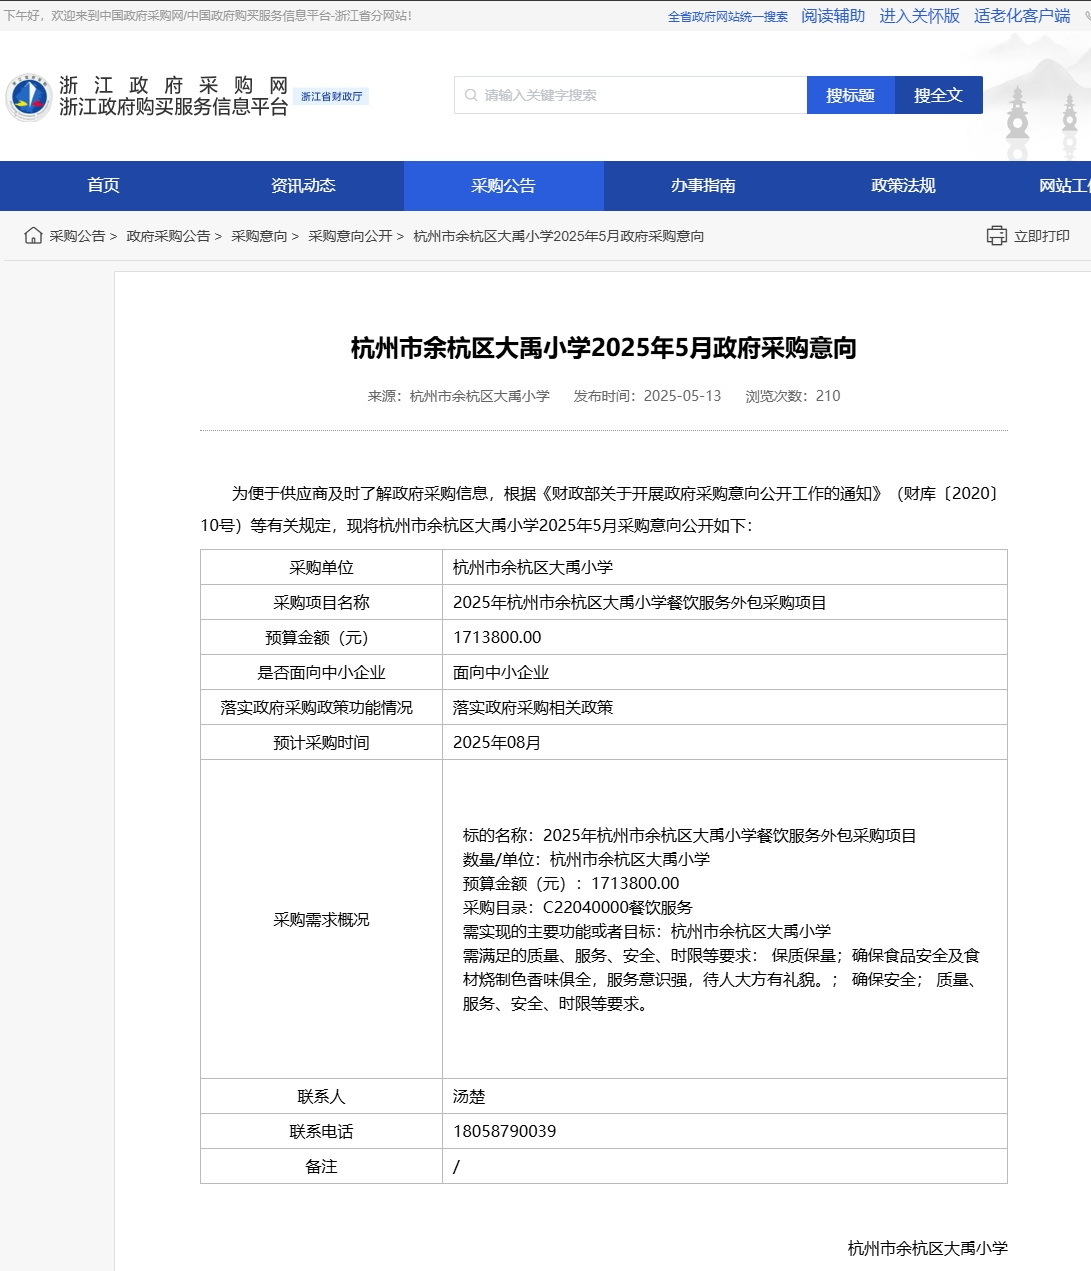Click the value 面向中小企业
Viewport: 1091px width, 1271px height.
coord(501,672)
